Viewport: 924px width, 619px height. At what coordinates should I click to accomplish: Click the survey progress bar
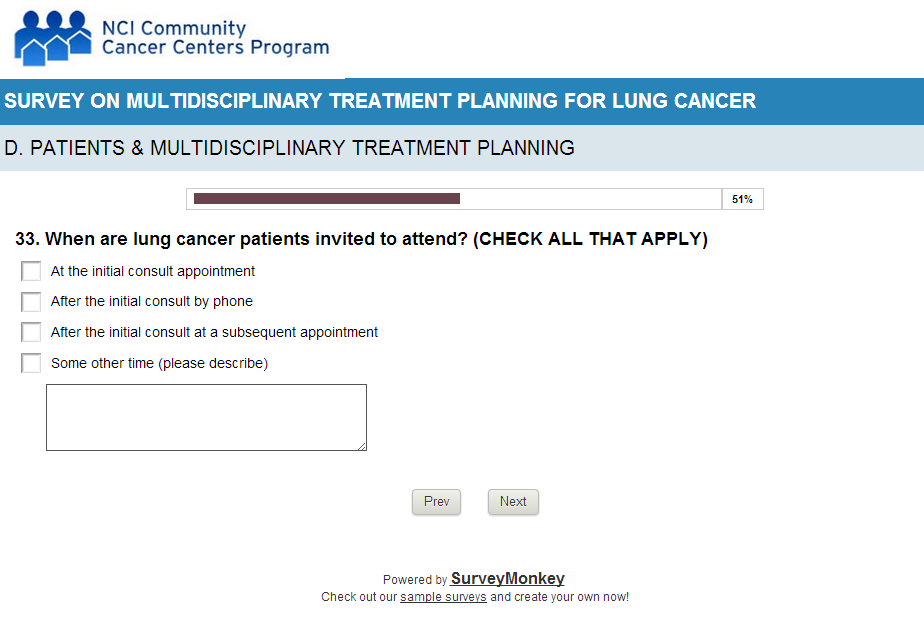point(454,199)
